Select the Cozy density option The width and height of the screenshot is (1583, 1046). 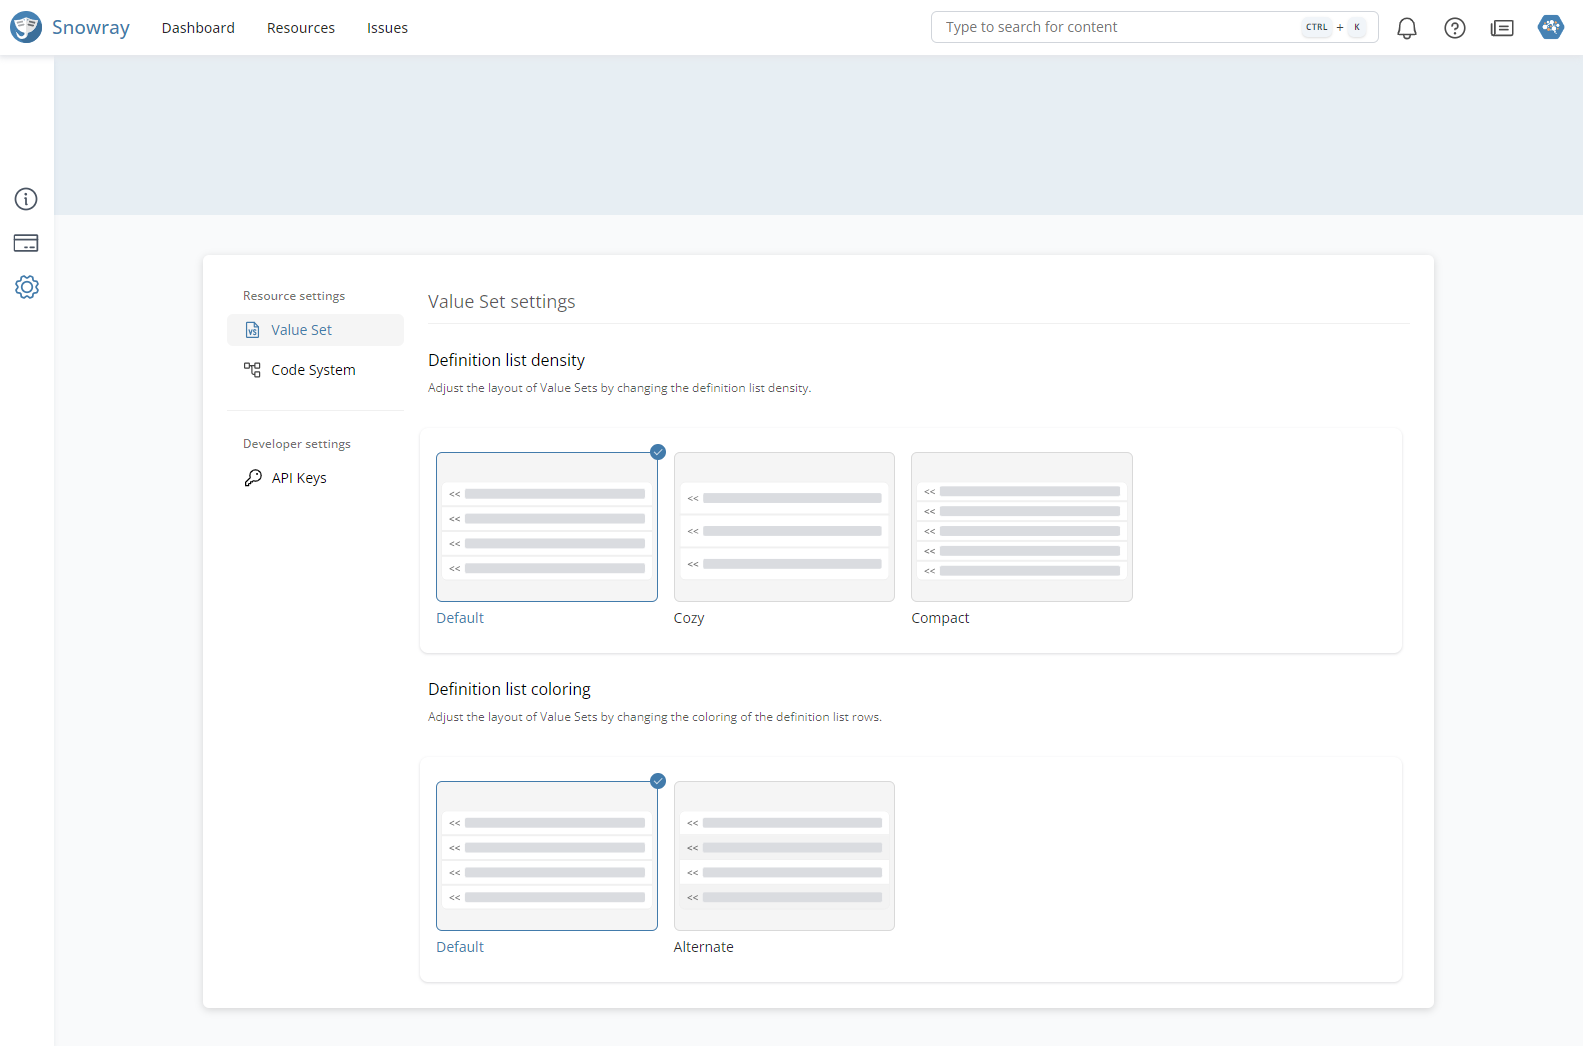coord(784,527)
